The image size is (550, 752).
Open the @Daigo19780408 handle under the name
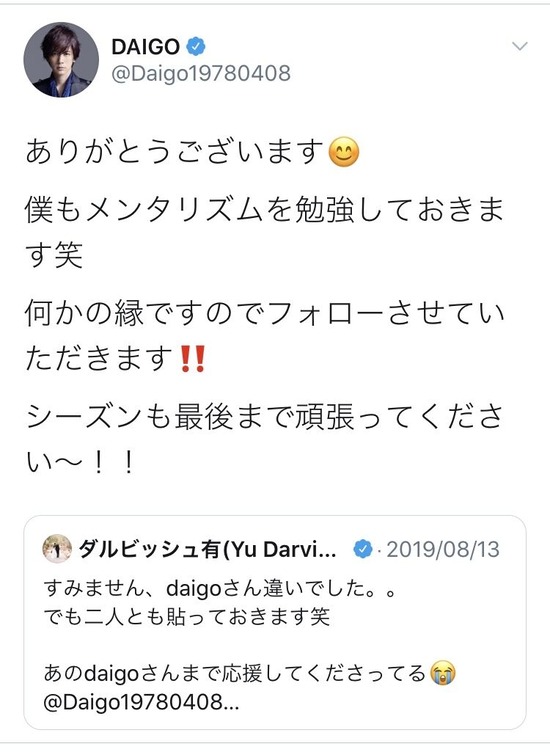[201, 73]
